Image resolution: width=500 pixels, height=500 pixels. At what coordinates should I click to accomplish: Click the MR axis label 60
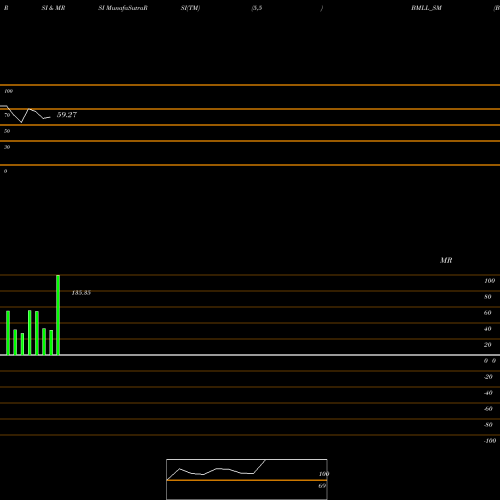(488, 313)
